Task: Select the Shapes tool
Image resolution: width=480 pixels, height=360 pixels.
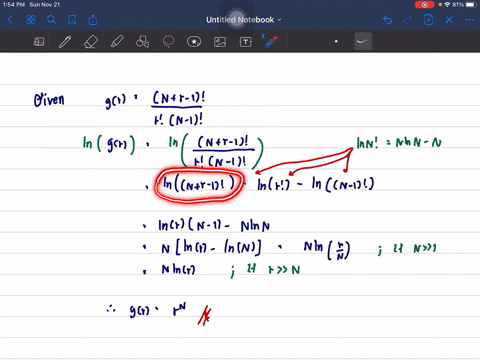Action: coord(142,42)
